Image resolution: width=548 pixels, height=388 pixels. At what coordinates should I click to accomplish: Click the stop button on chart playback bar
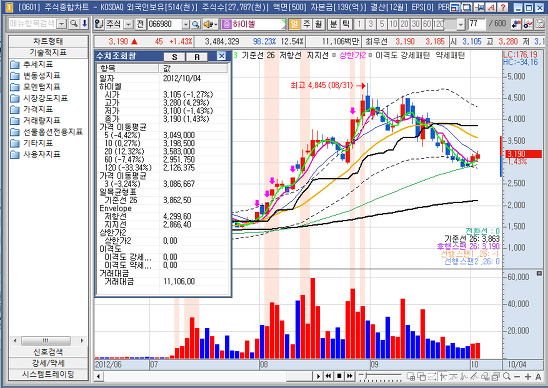coord(339,376)
